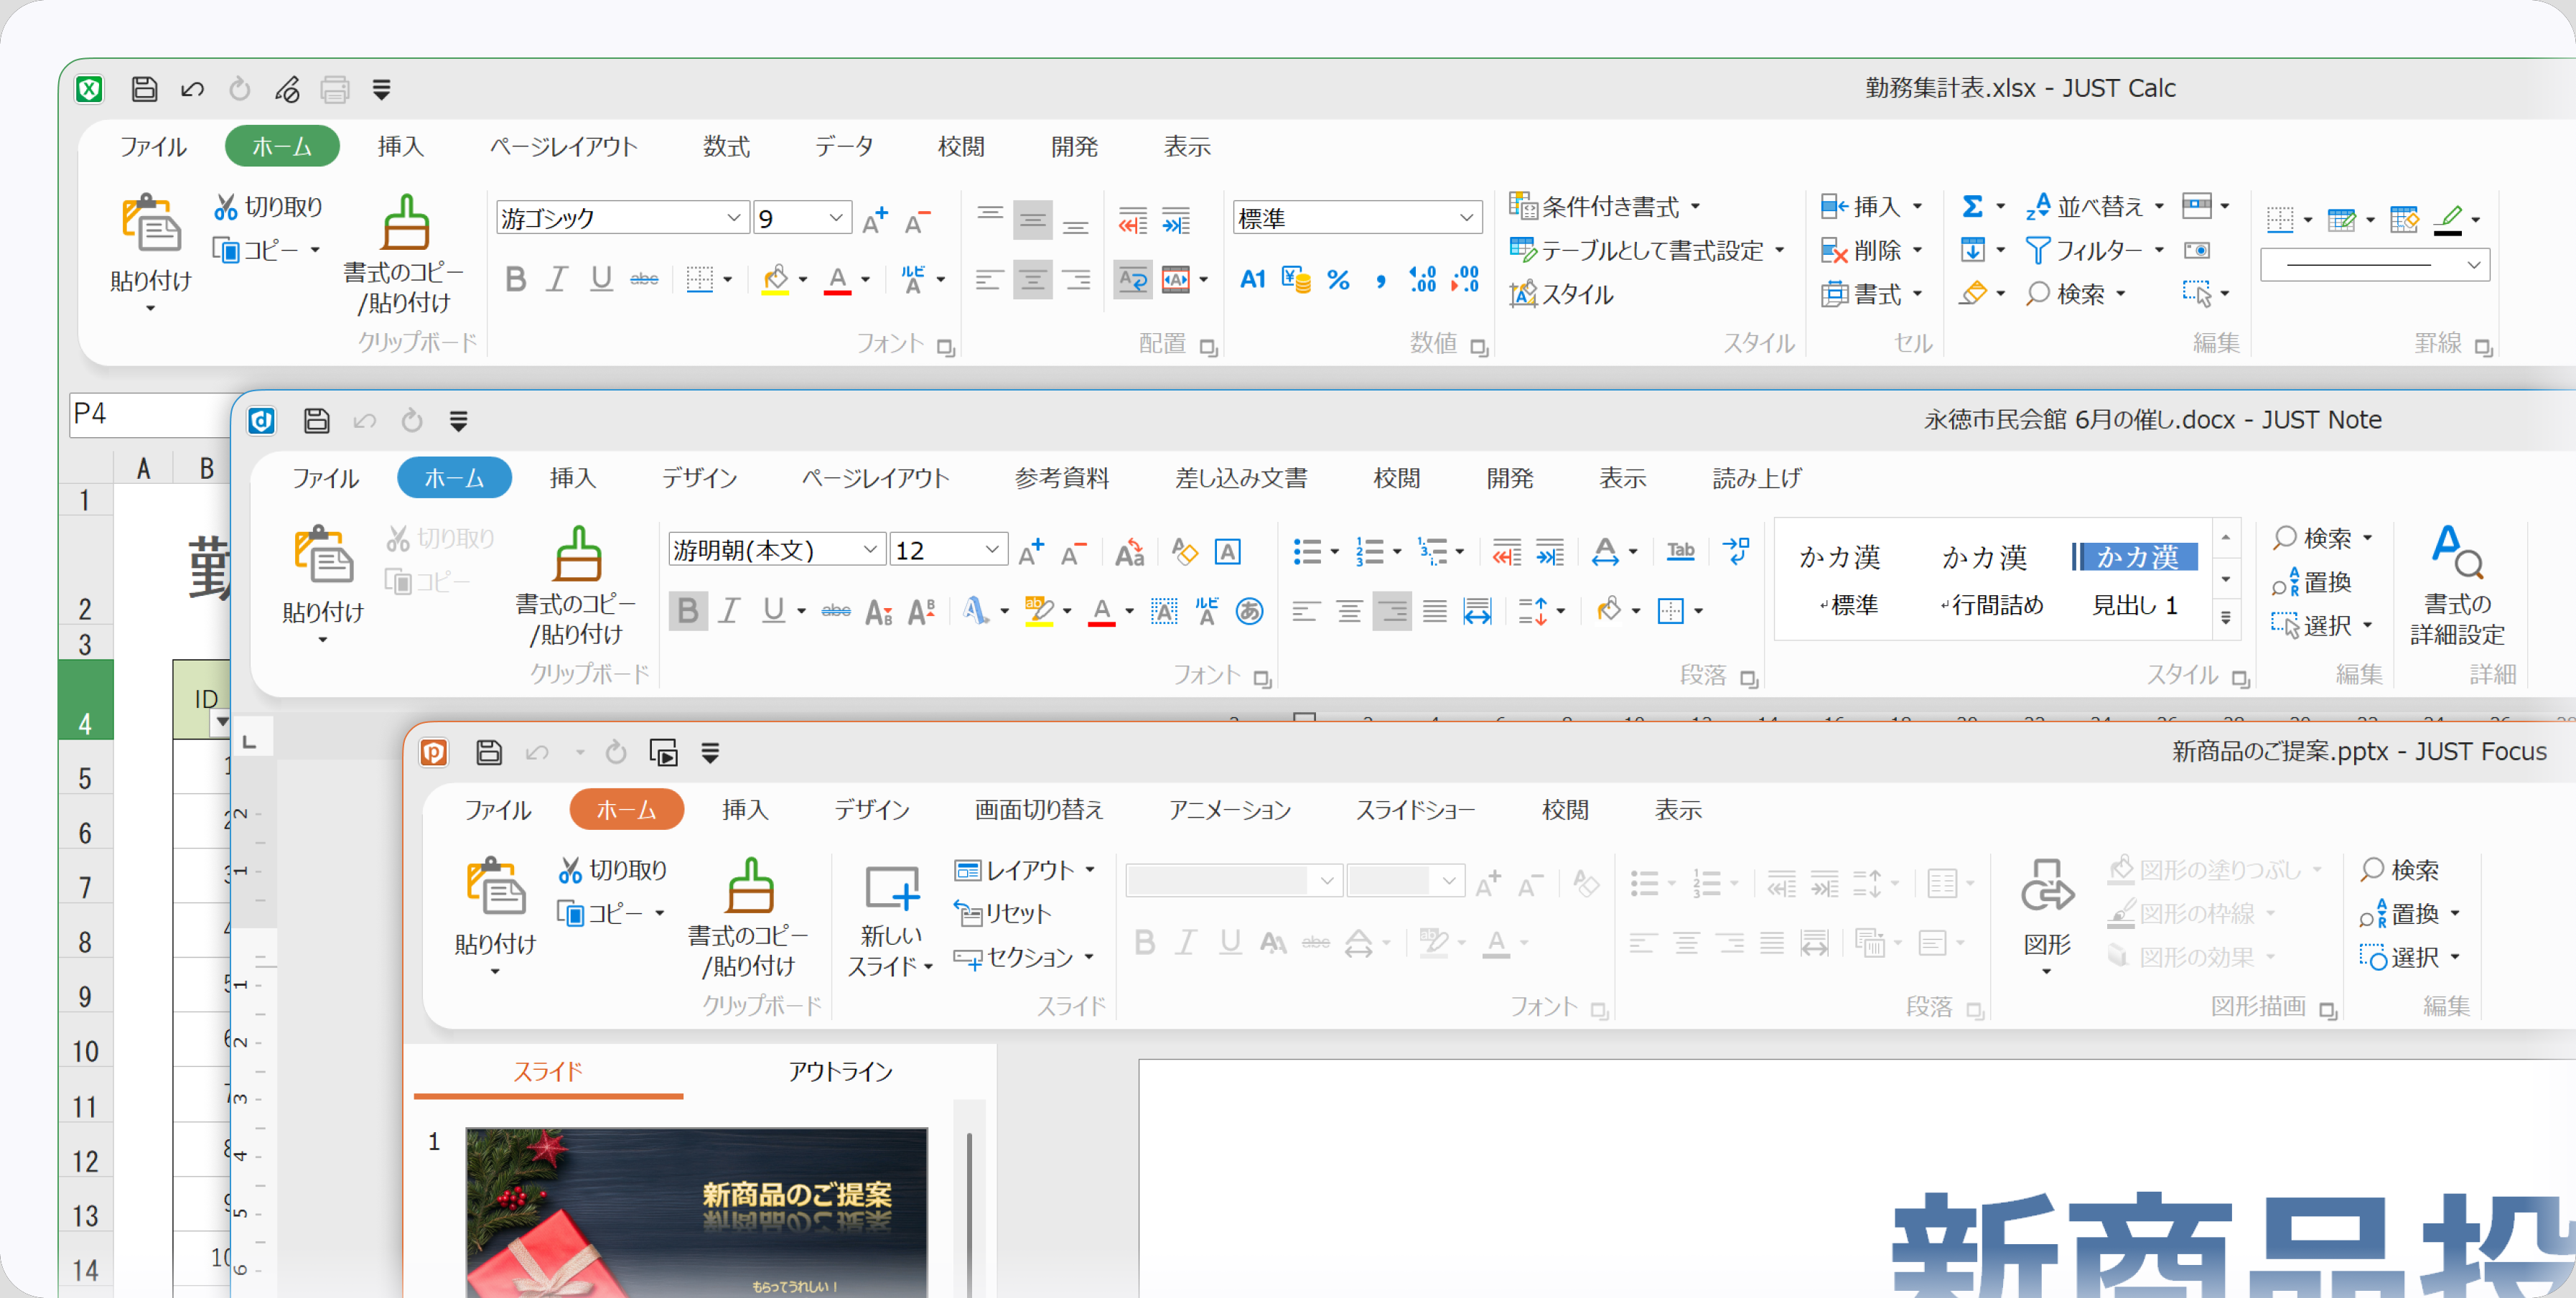The height and width of the screenshot is (1298, 2576).
Task: Click the print icon in JUST Calc toolbar
Action: pos(334,89)
